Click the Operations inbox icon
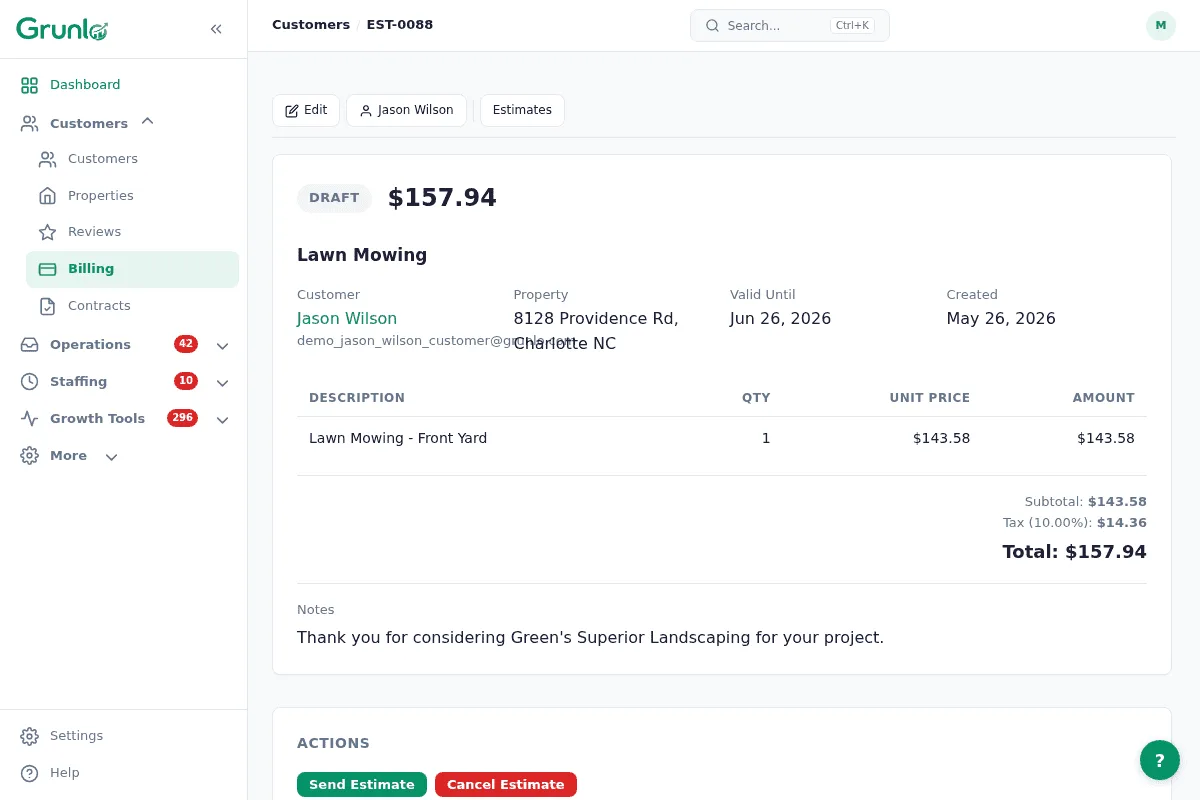1200x800 pixels. pos(30,345)
